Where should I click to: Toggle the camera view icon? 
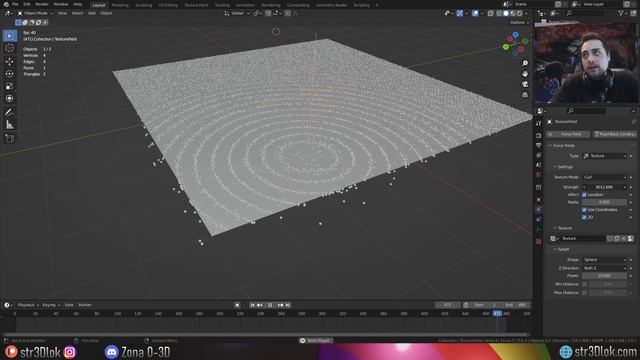pos(525,84)
